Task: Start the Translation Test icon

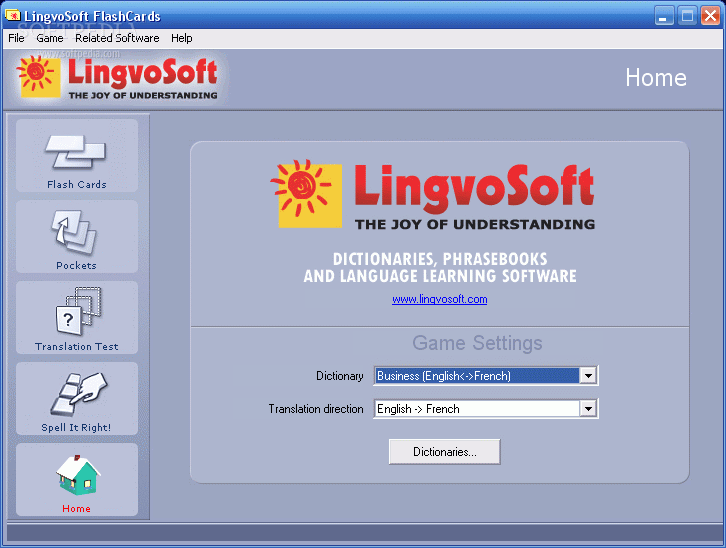Action: [x=77, y=318]
